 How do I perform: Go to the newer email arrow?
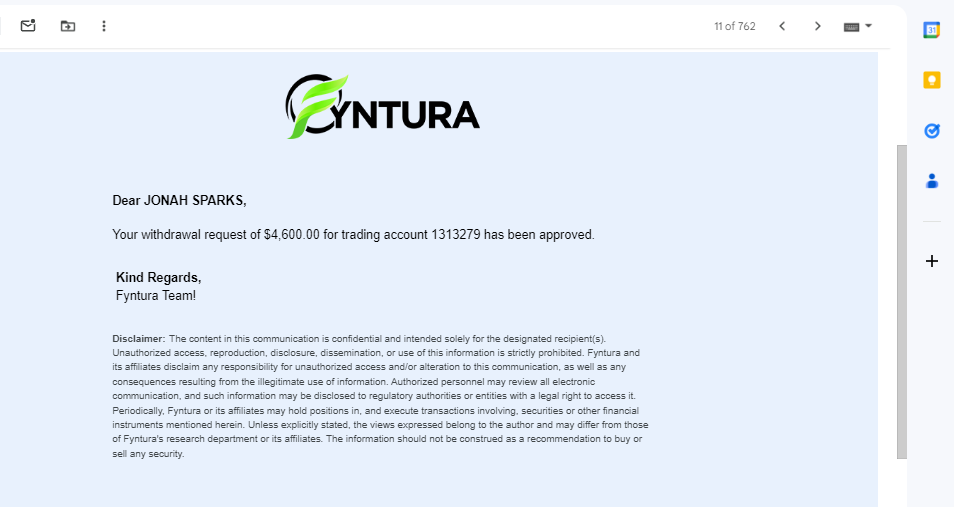pyautogui.click(x=782, y=26)
